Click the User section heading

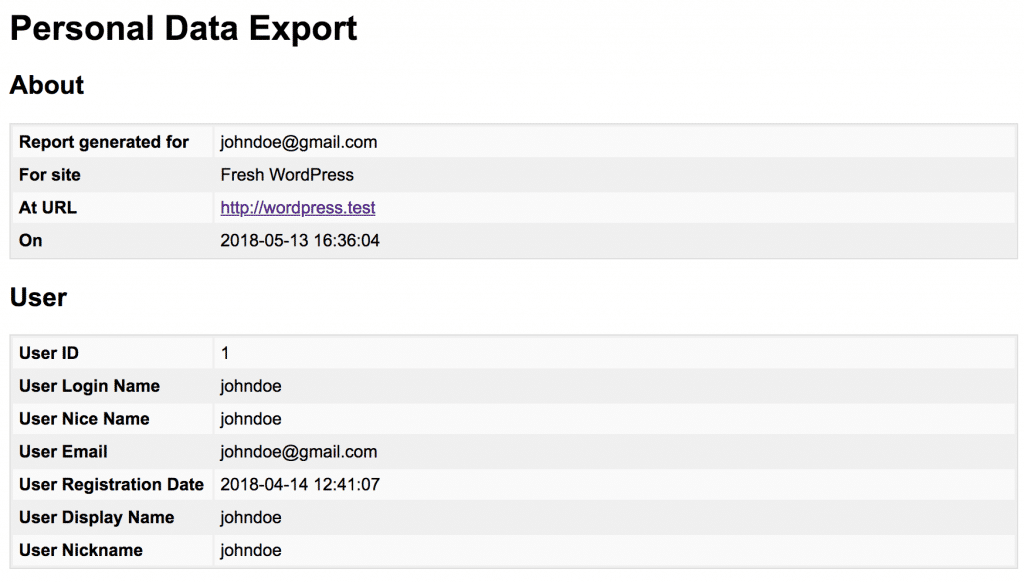[39, 298]
